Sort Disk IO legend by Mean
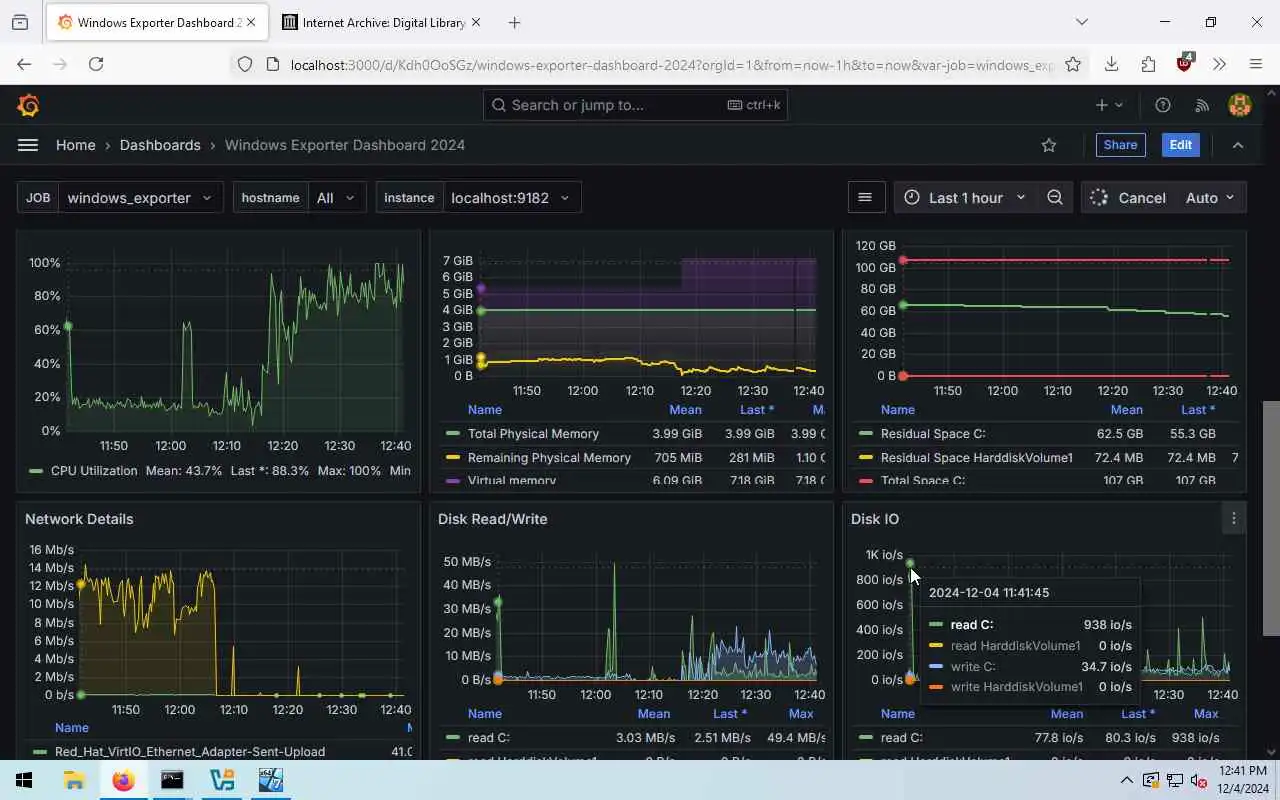This screenshot has height=800, width=1280. tap(1066, 714)
